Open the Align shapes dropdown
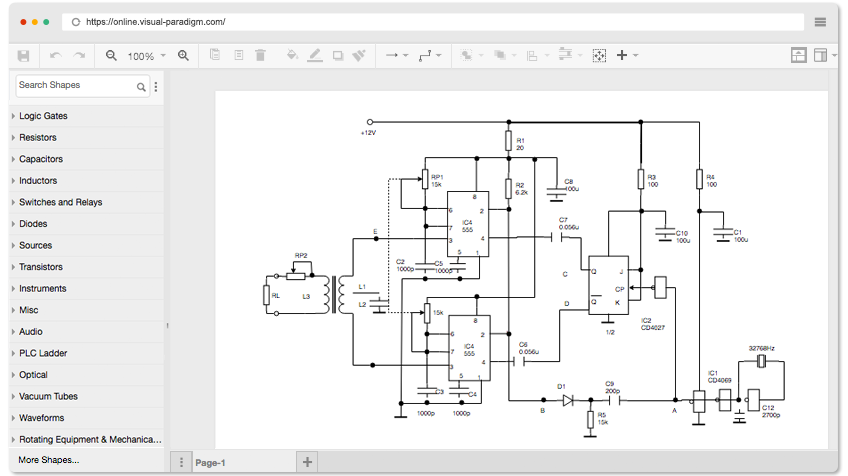The width and height of the screenshot is (848, 476). [x=538, y=56]
